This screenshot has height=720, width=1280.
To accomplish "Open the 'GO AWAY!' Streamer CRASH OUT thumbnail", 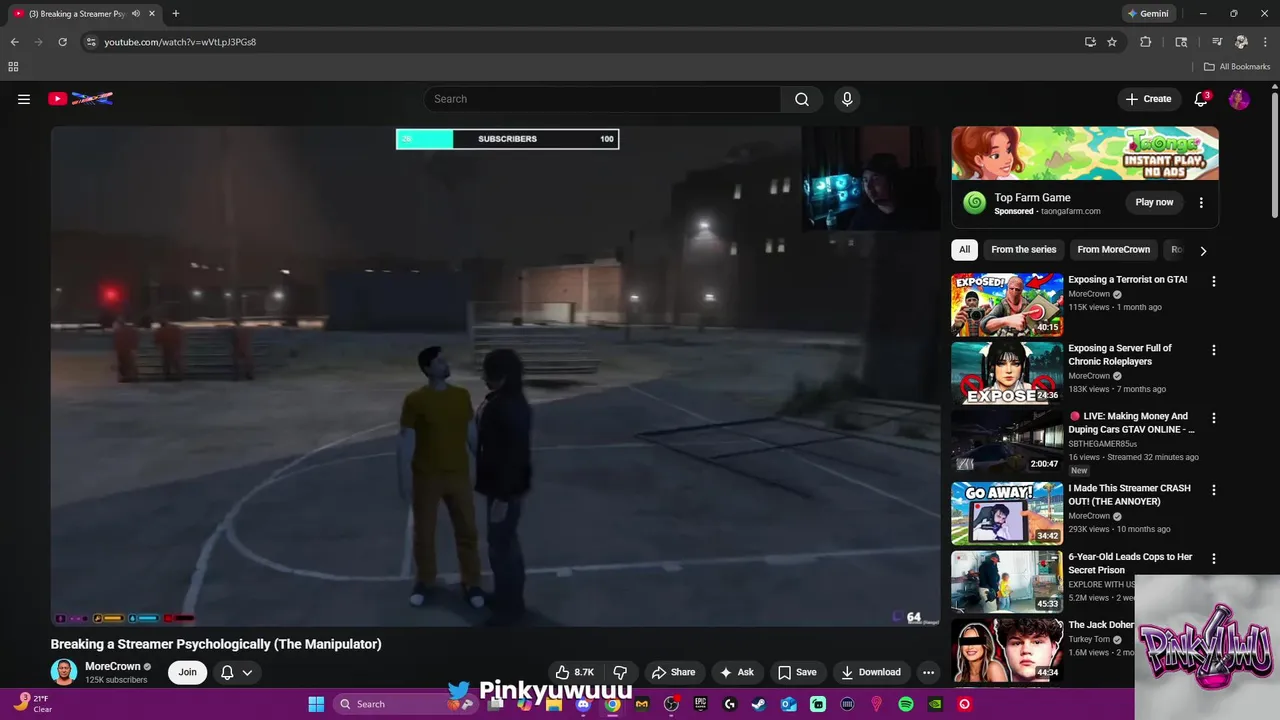I will 1007,513.
